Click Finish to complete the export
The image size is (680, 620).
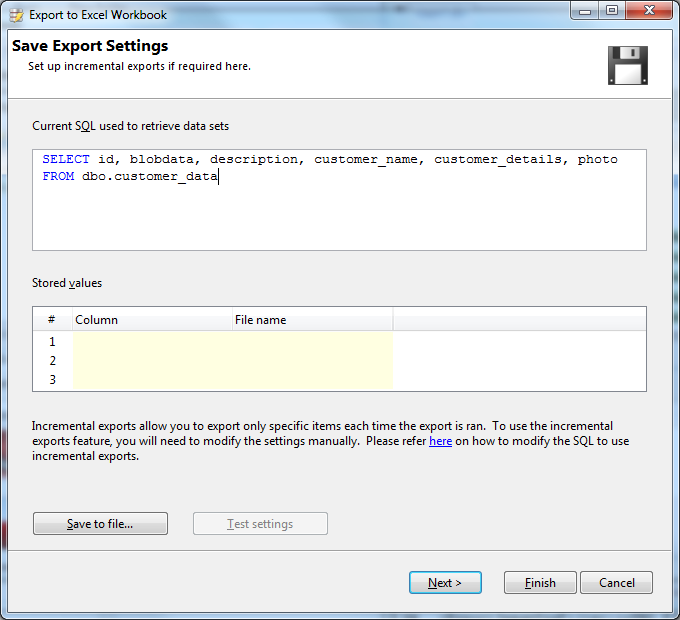tap(540, 583)
